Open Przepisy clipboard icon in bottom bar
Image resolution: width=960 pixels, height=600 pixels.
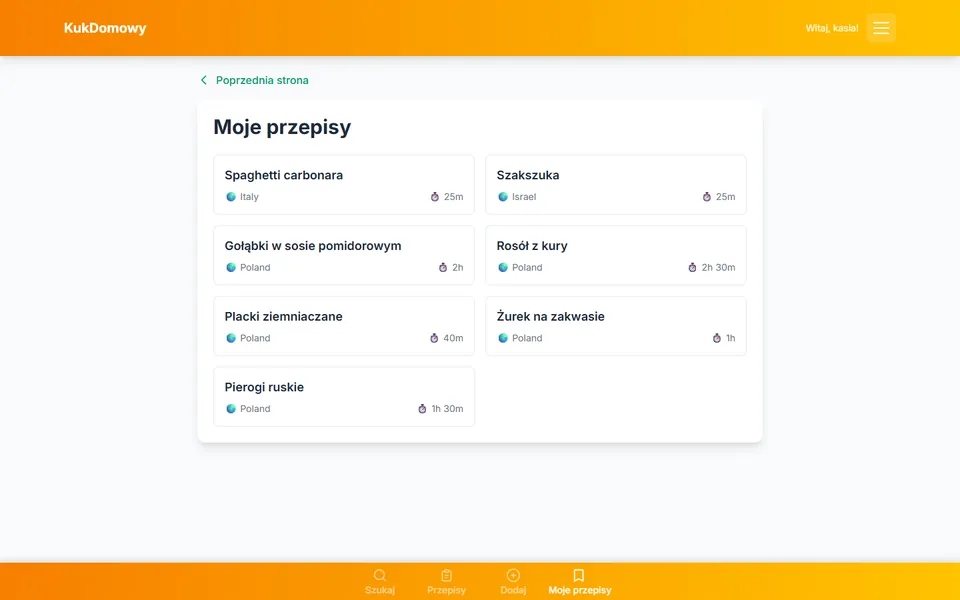click(446, 576)
